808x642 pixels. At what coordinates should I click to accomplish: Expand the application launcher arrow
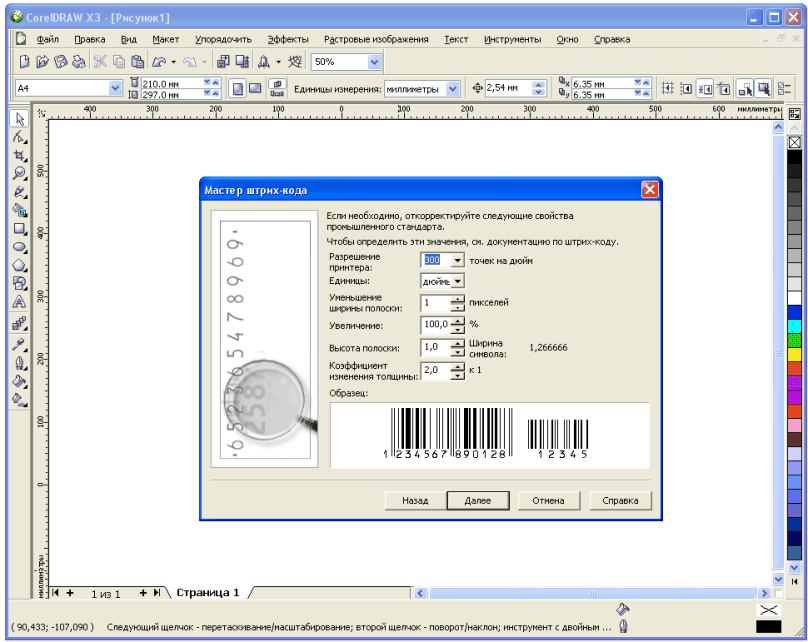click(279, 62)
